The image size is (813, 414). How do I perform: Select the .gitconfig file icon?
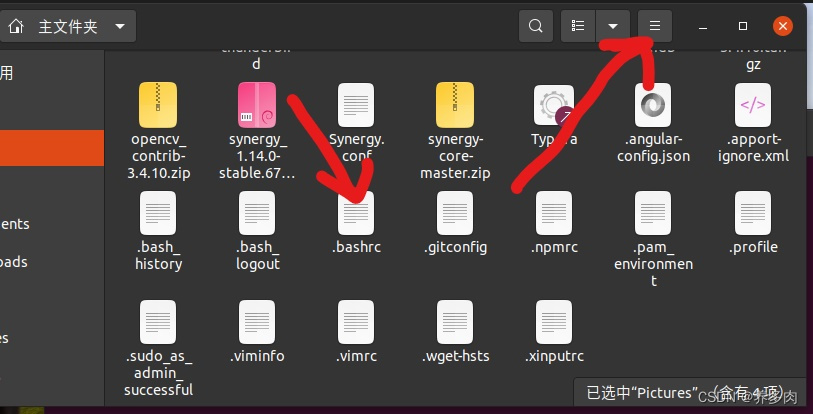pos(455,213)
